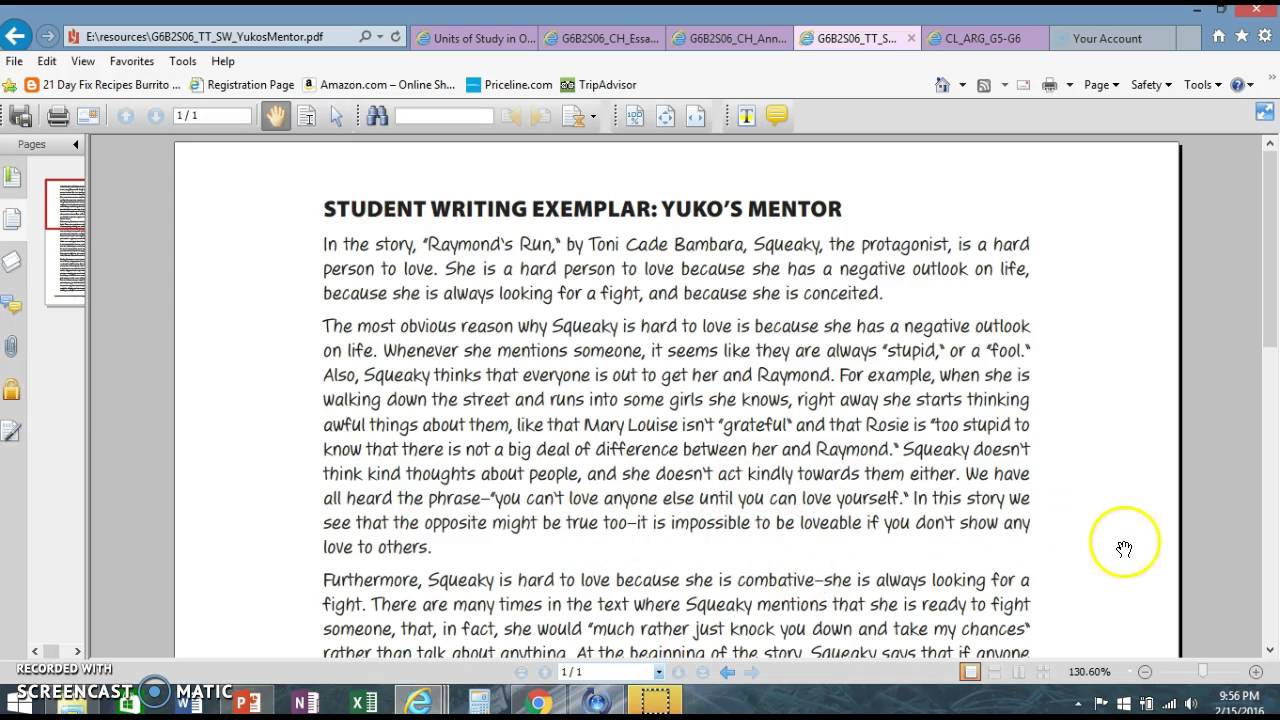Click the RSS feeds icon in command bar

[984, 85]
